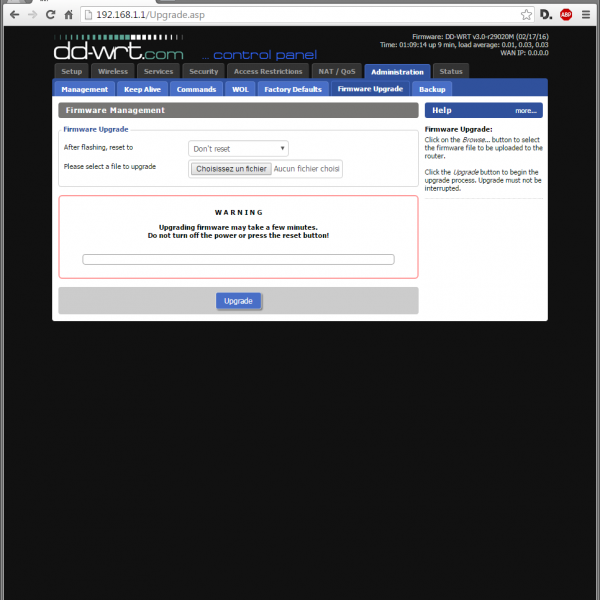The image size is (600, 600).
Task: Click the address bar URL field
Action: tap(300, 15)
